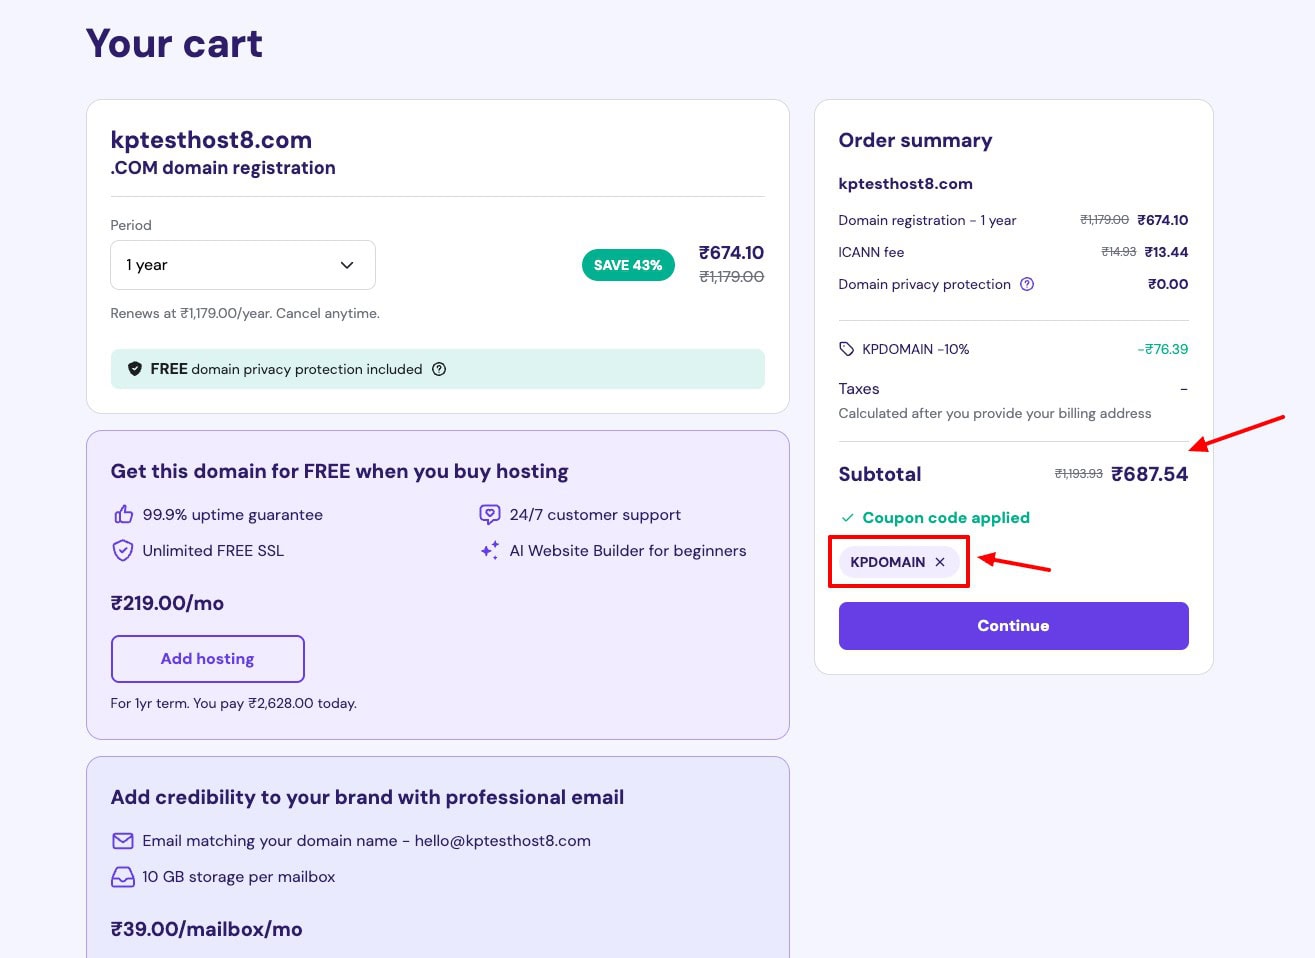
Task: Click the AI Website Builder sparkle icon
Action: point(489,551)
